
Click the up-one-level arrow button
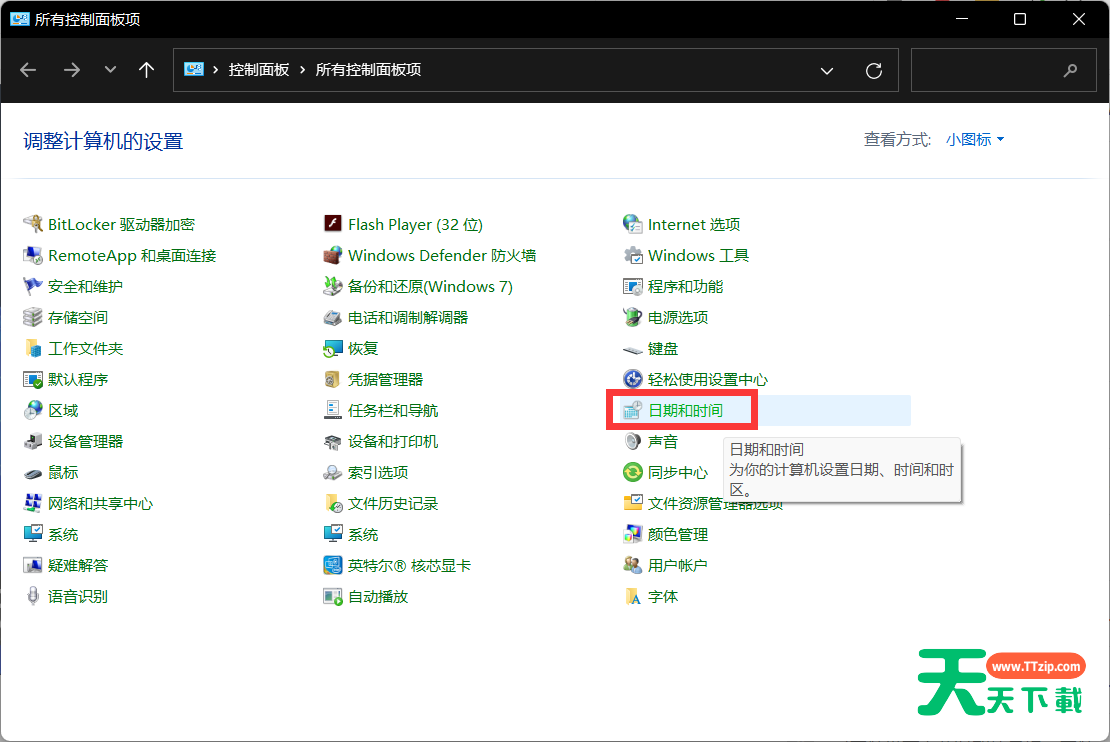pos(147,70)
